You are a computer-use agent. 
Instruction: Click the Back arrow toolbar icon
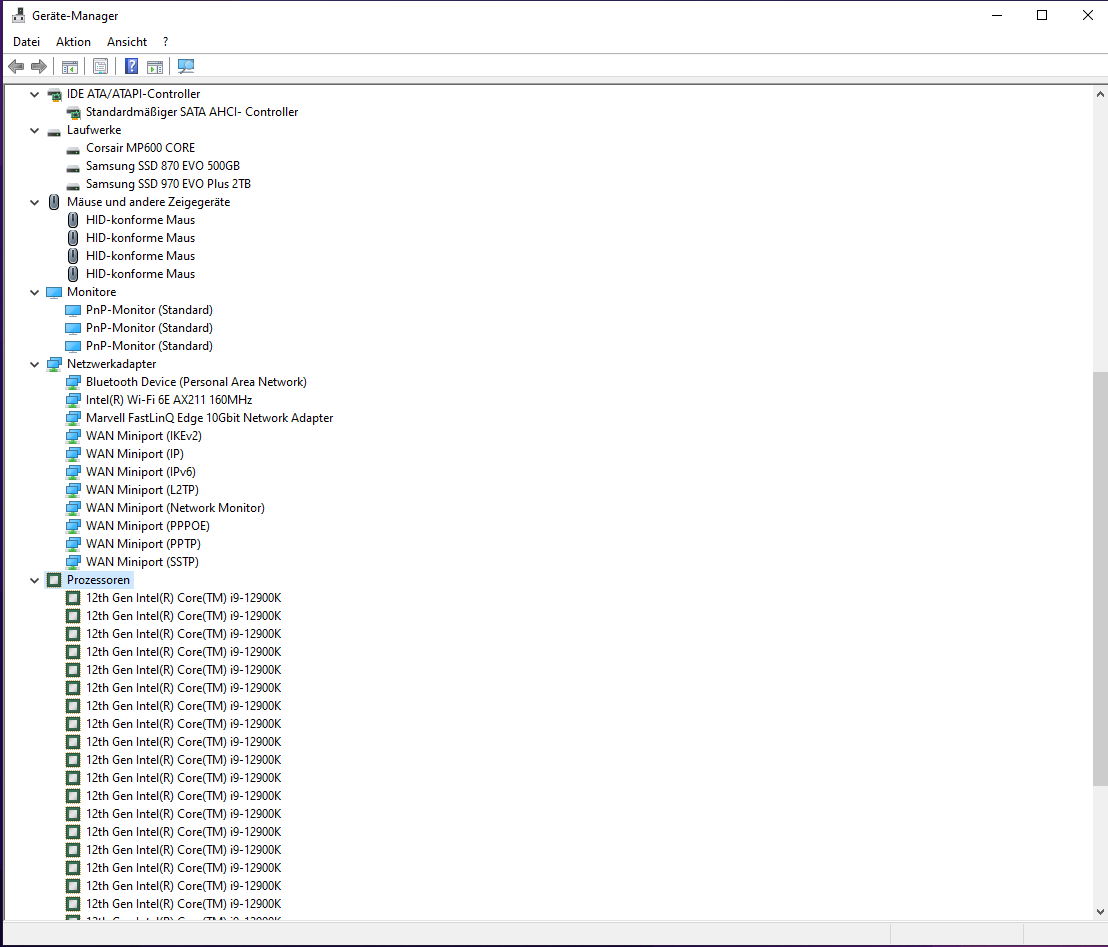(16, 66)
